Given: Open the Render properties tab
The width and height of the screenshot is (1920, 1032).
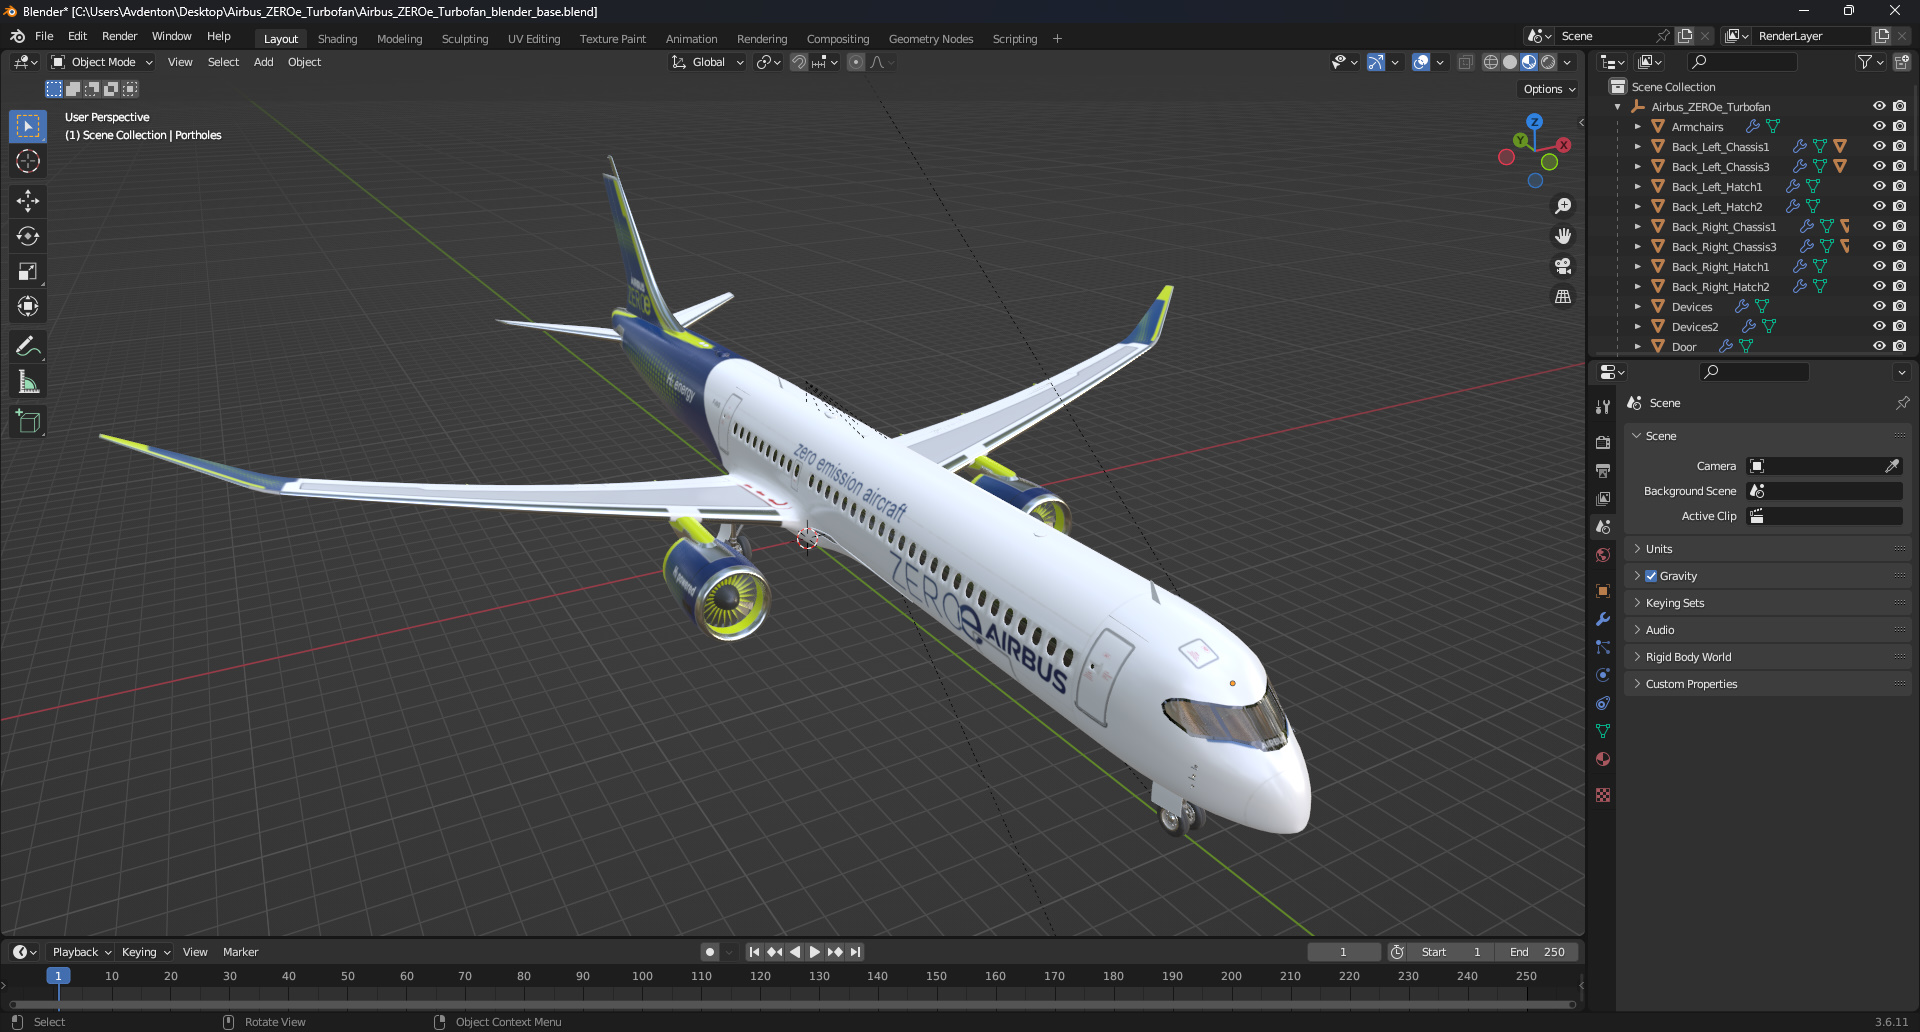Looking at the screenshot, I should click(1603, 442).
